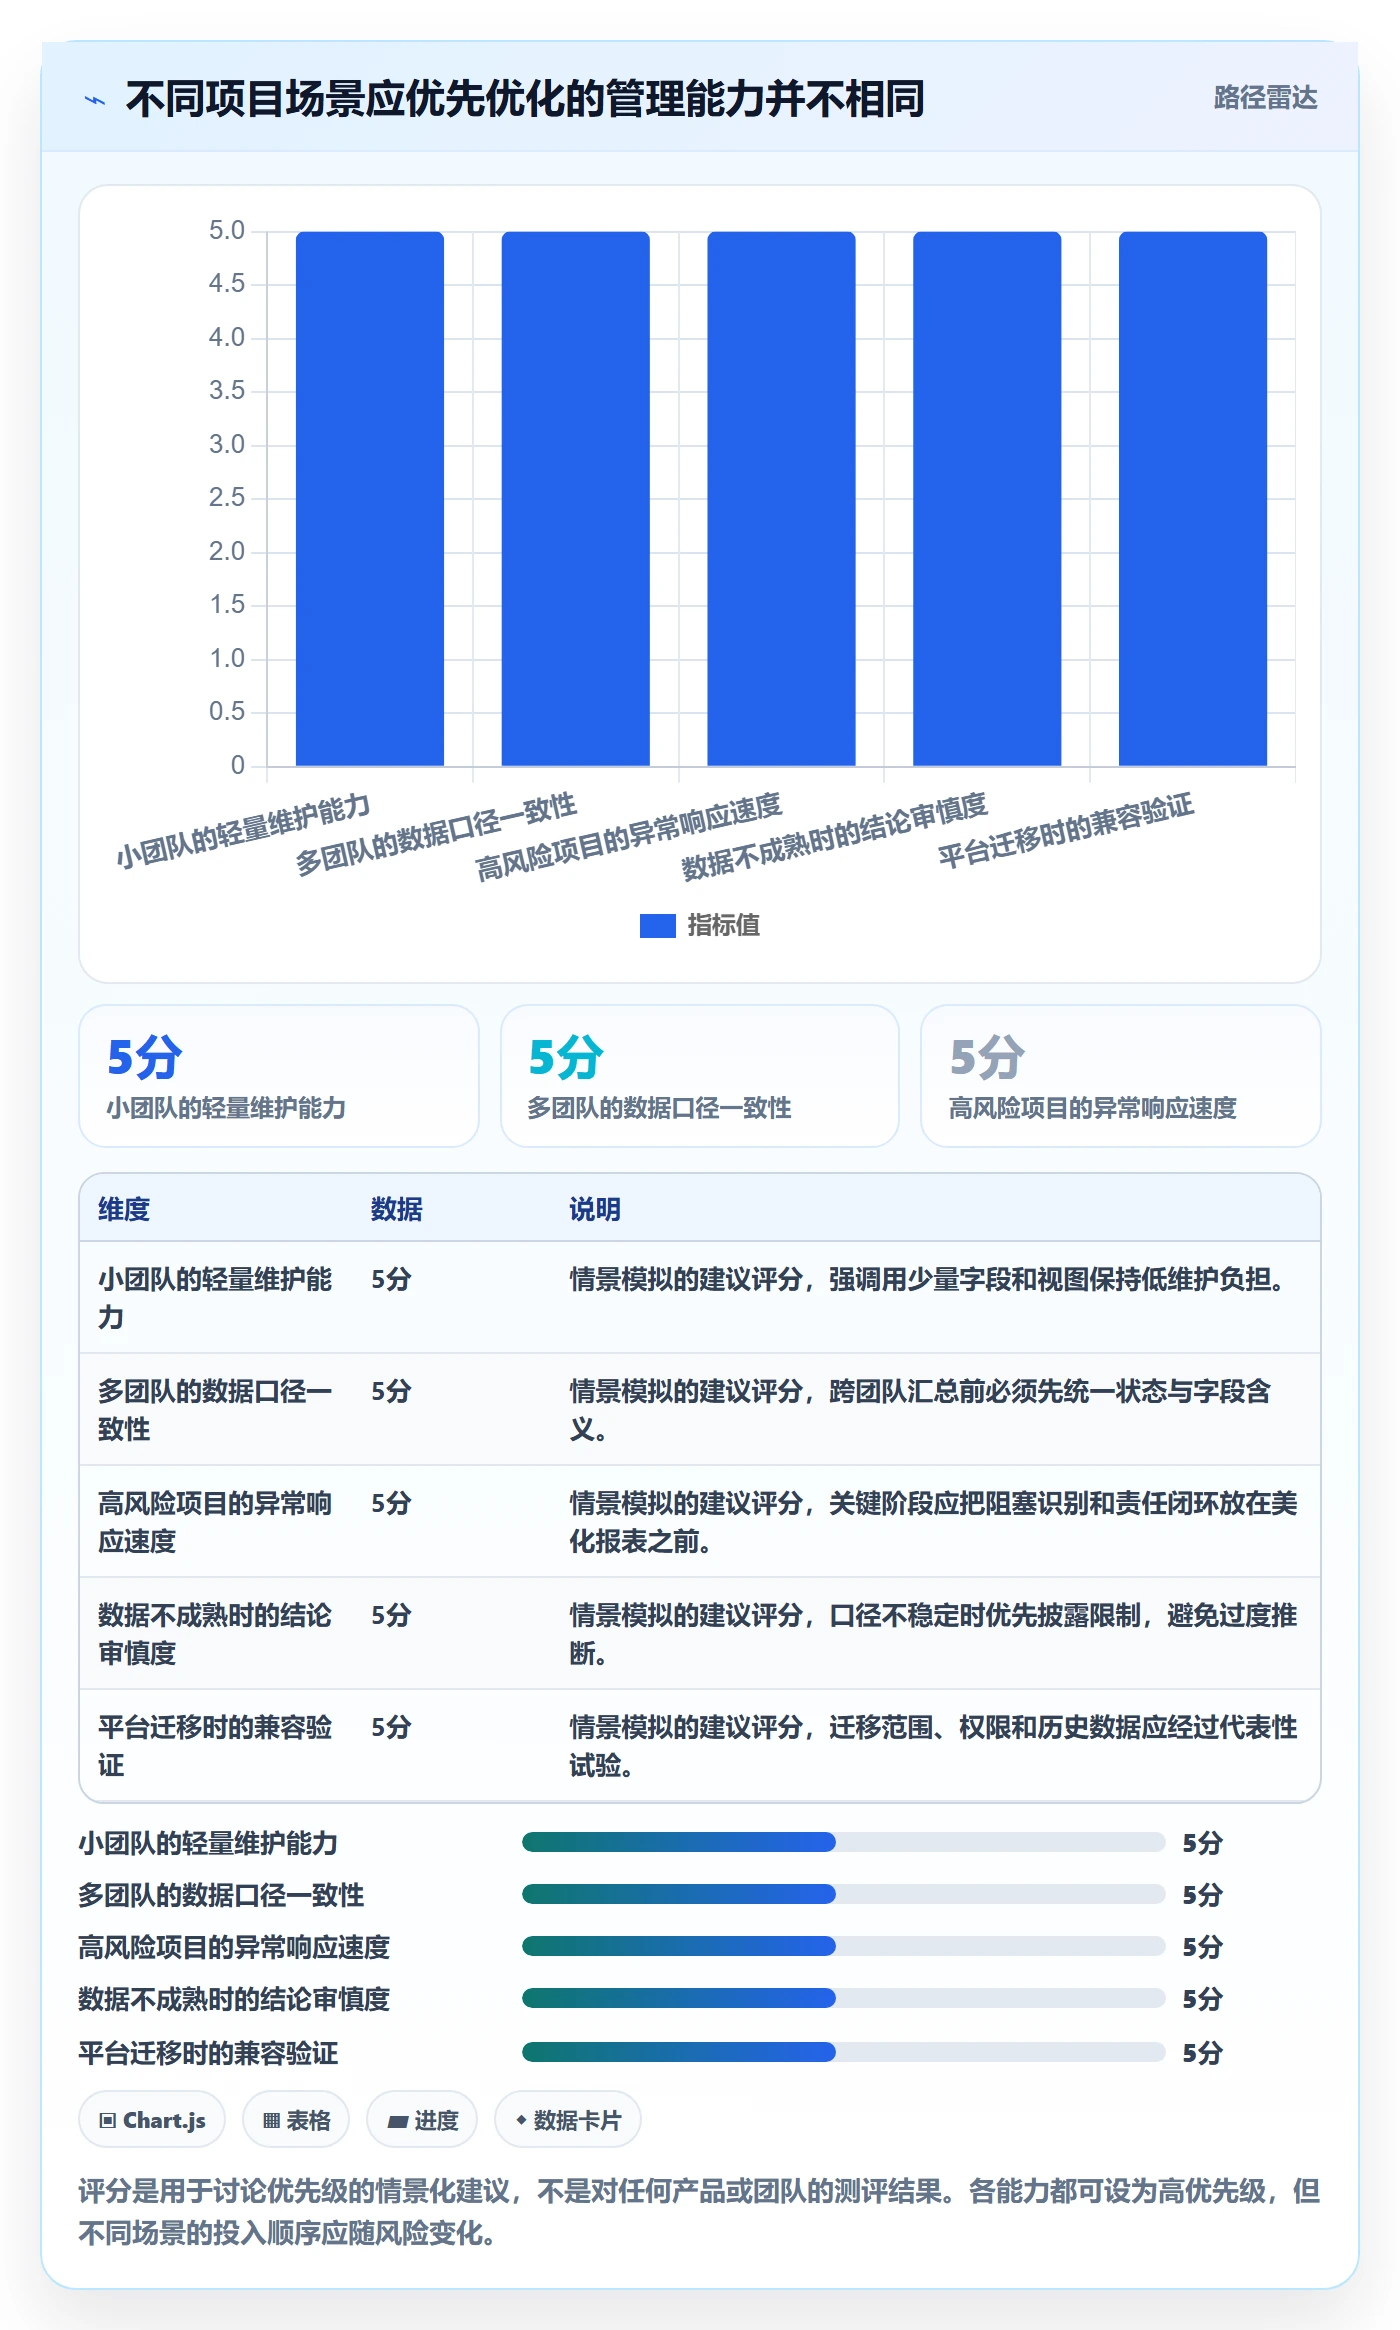1400x2330 pixels.
Task: Click the 维度 column header
Action: point(124,1209)
